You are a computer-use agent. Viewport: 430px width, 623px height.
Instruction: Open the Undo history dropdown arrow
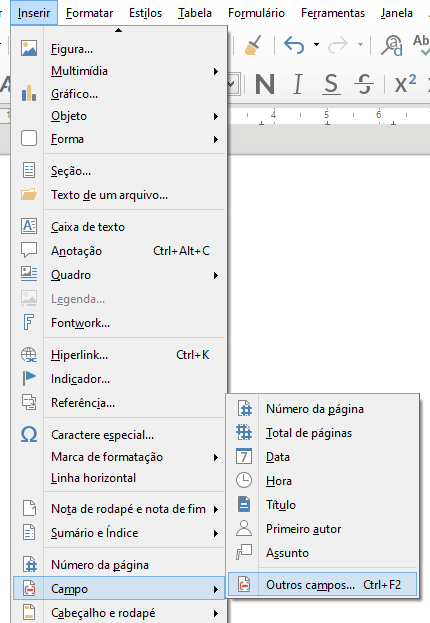click(316, 44)
